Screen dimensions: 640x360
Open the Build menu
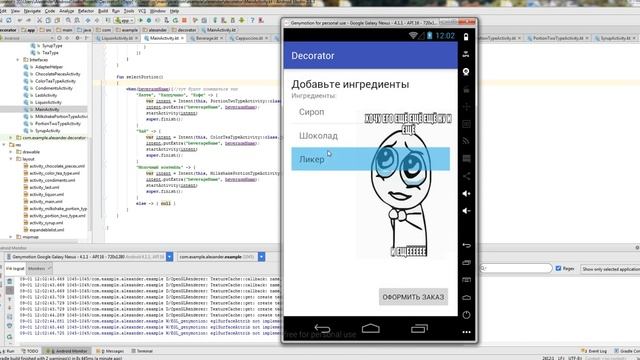(x=103, y=11)
